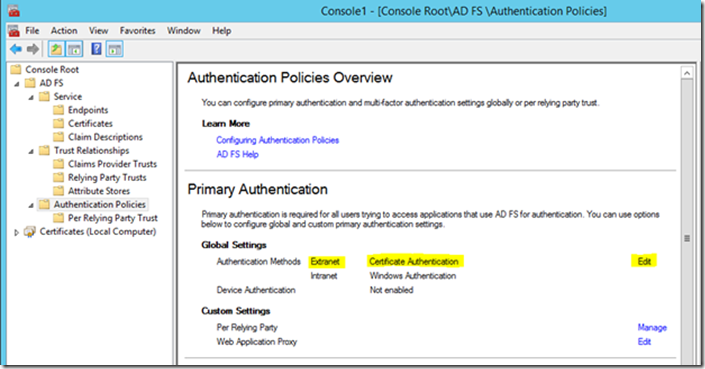Click the vertical scrollbar thumb grip
705x369 pixels.
(687, 238)
